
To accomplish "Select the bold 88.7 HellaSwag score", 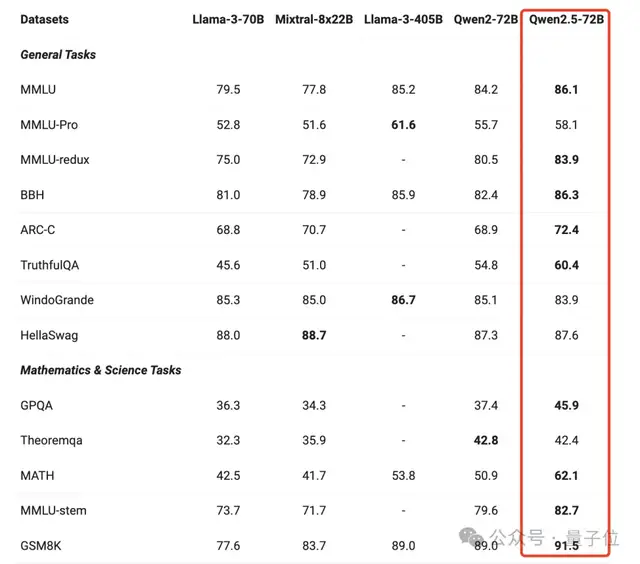I will [314, 335].
